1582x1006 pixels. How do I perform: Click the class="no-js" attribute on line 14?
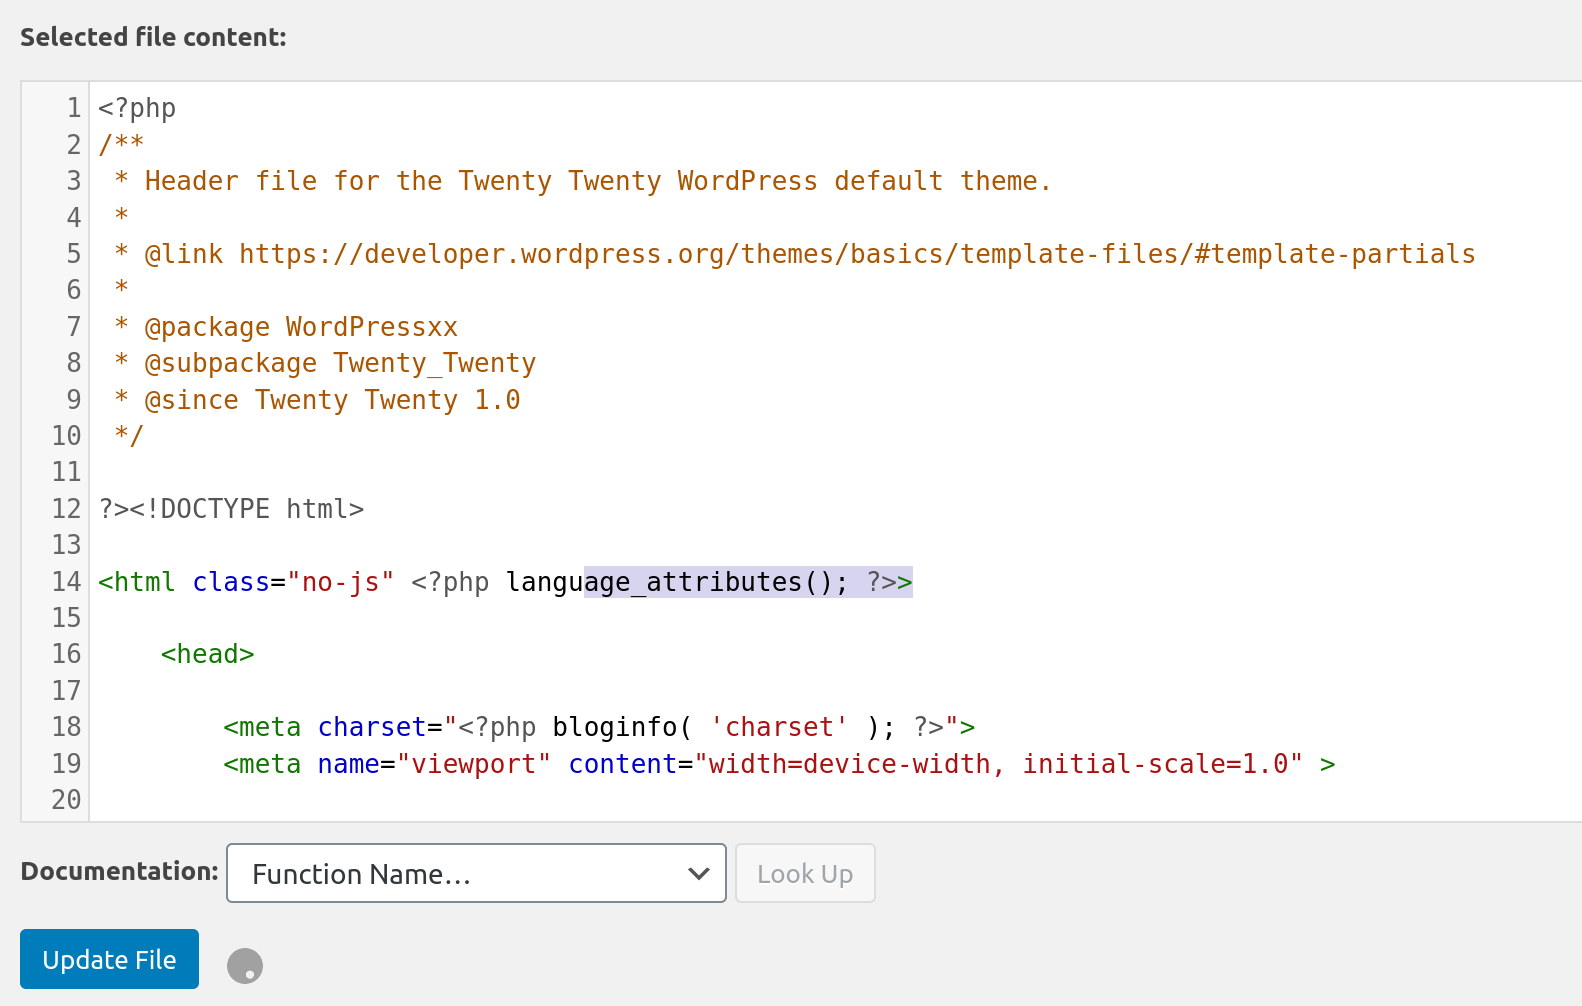point(293,582)
